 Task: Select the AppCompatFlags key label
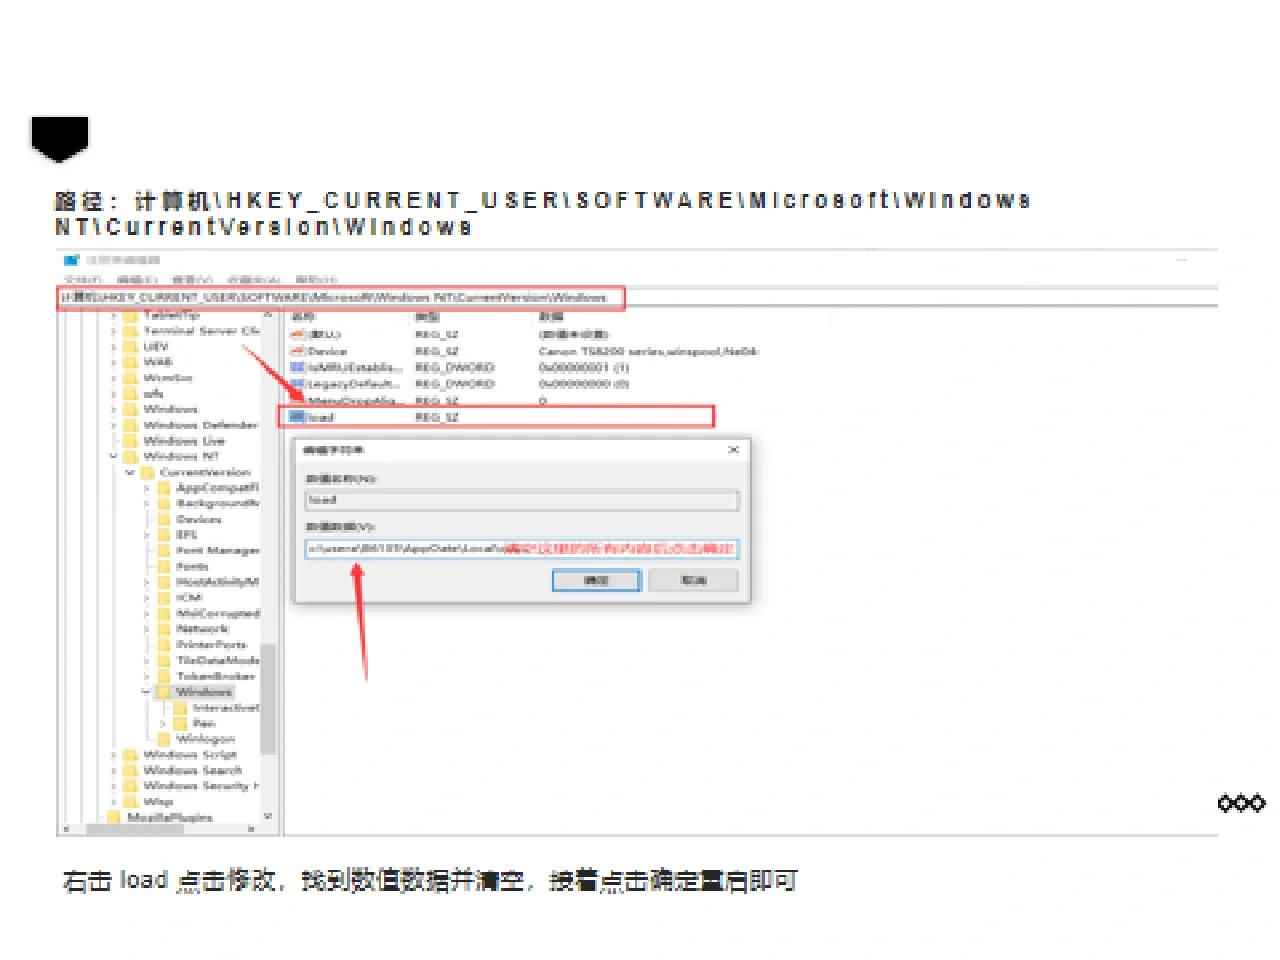point(217,488)
